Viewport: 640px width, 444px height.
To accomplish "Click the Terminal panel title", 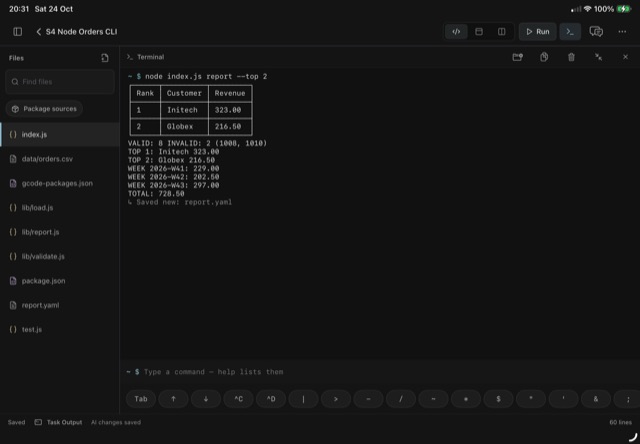I will [x=151, y=57].
